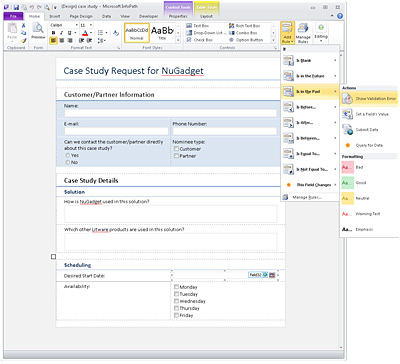Switch to the Developer tab
The image size is (400, 364).
[149, 16]
